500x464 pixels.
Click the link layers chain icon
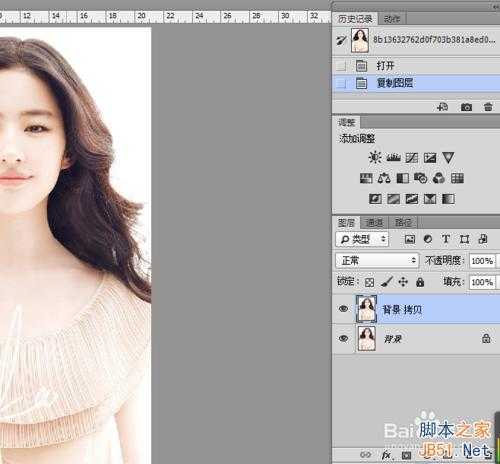[x=366, y=455]
